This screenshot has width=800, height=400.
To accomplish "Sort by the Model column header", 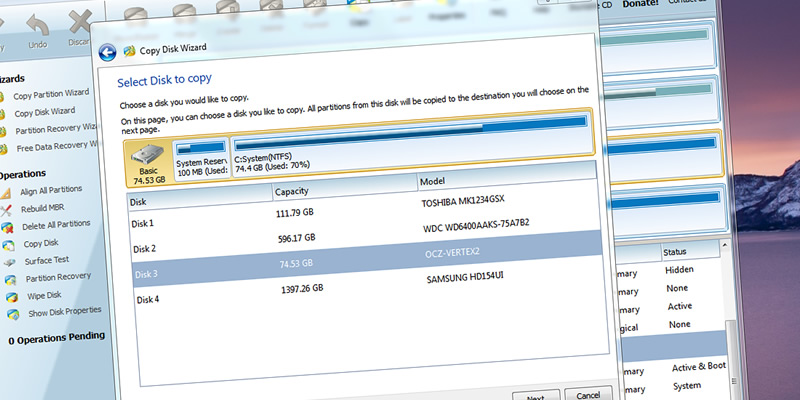I will pyautogui.click(x=508, y=176).
